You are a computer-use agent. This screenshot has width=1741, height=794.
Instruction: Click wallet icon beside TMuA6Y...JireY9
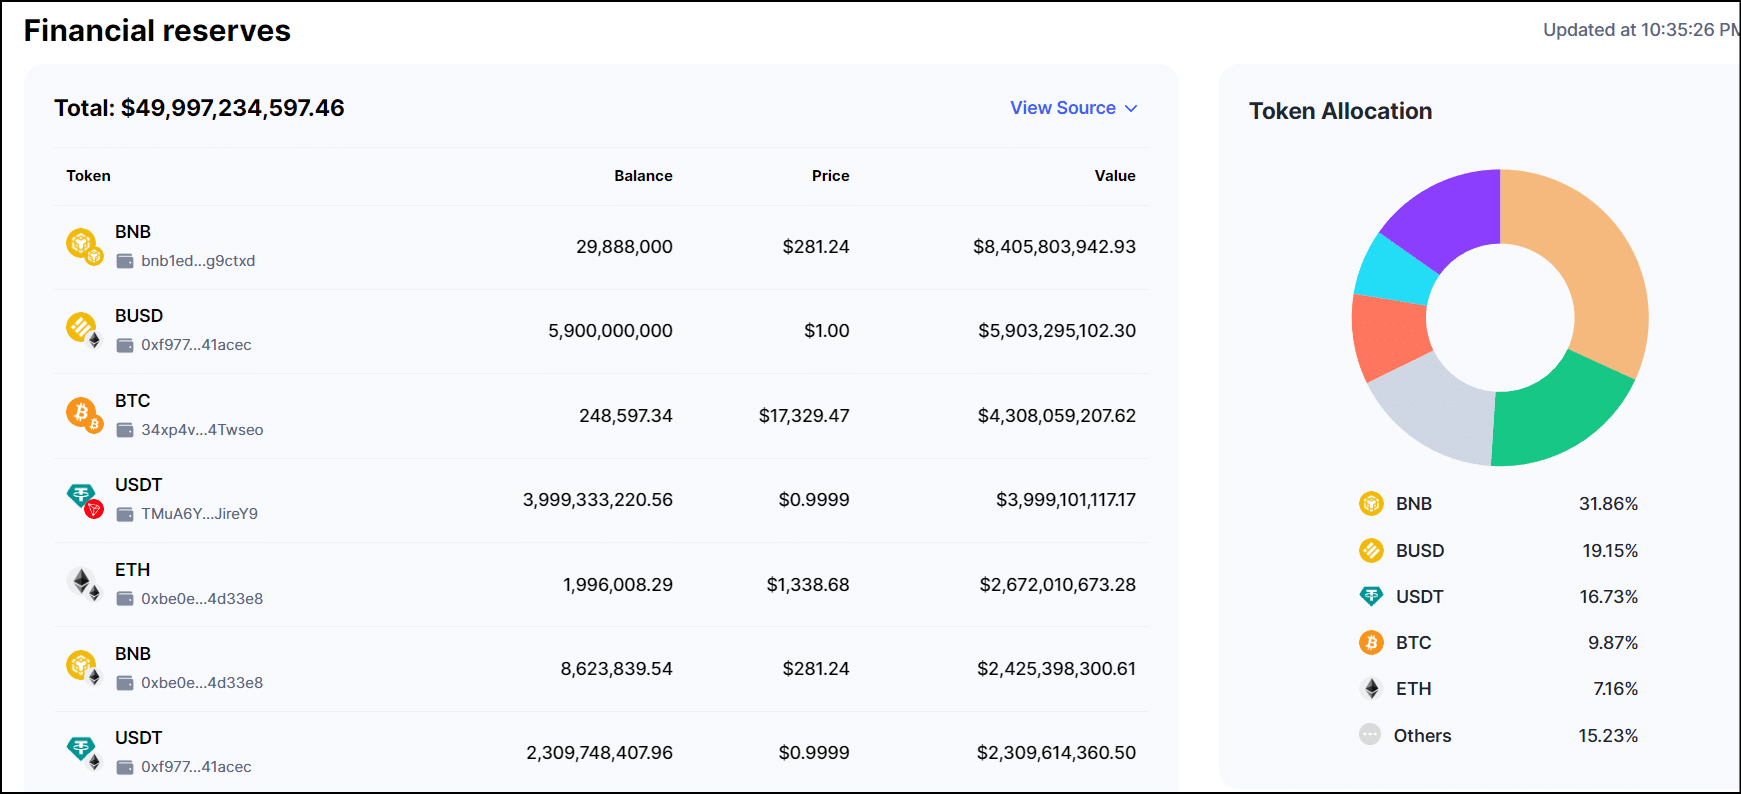click(125, 514)
